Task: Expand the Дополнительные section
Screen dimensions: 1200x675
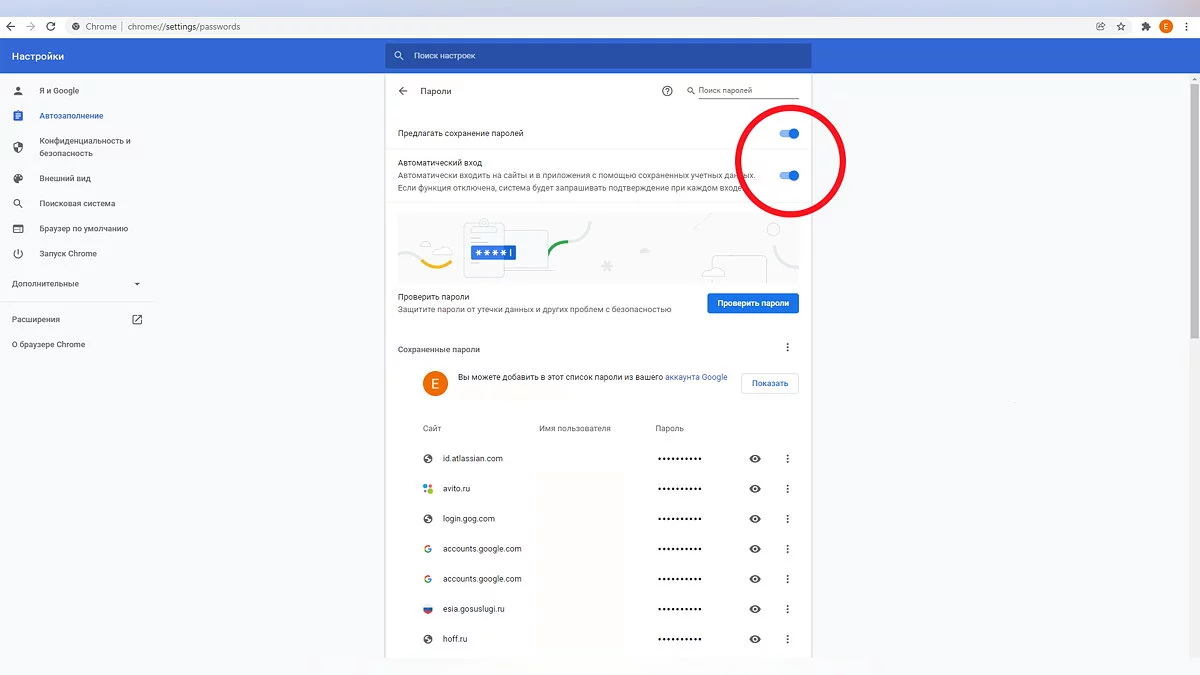Action: [77, 284]
